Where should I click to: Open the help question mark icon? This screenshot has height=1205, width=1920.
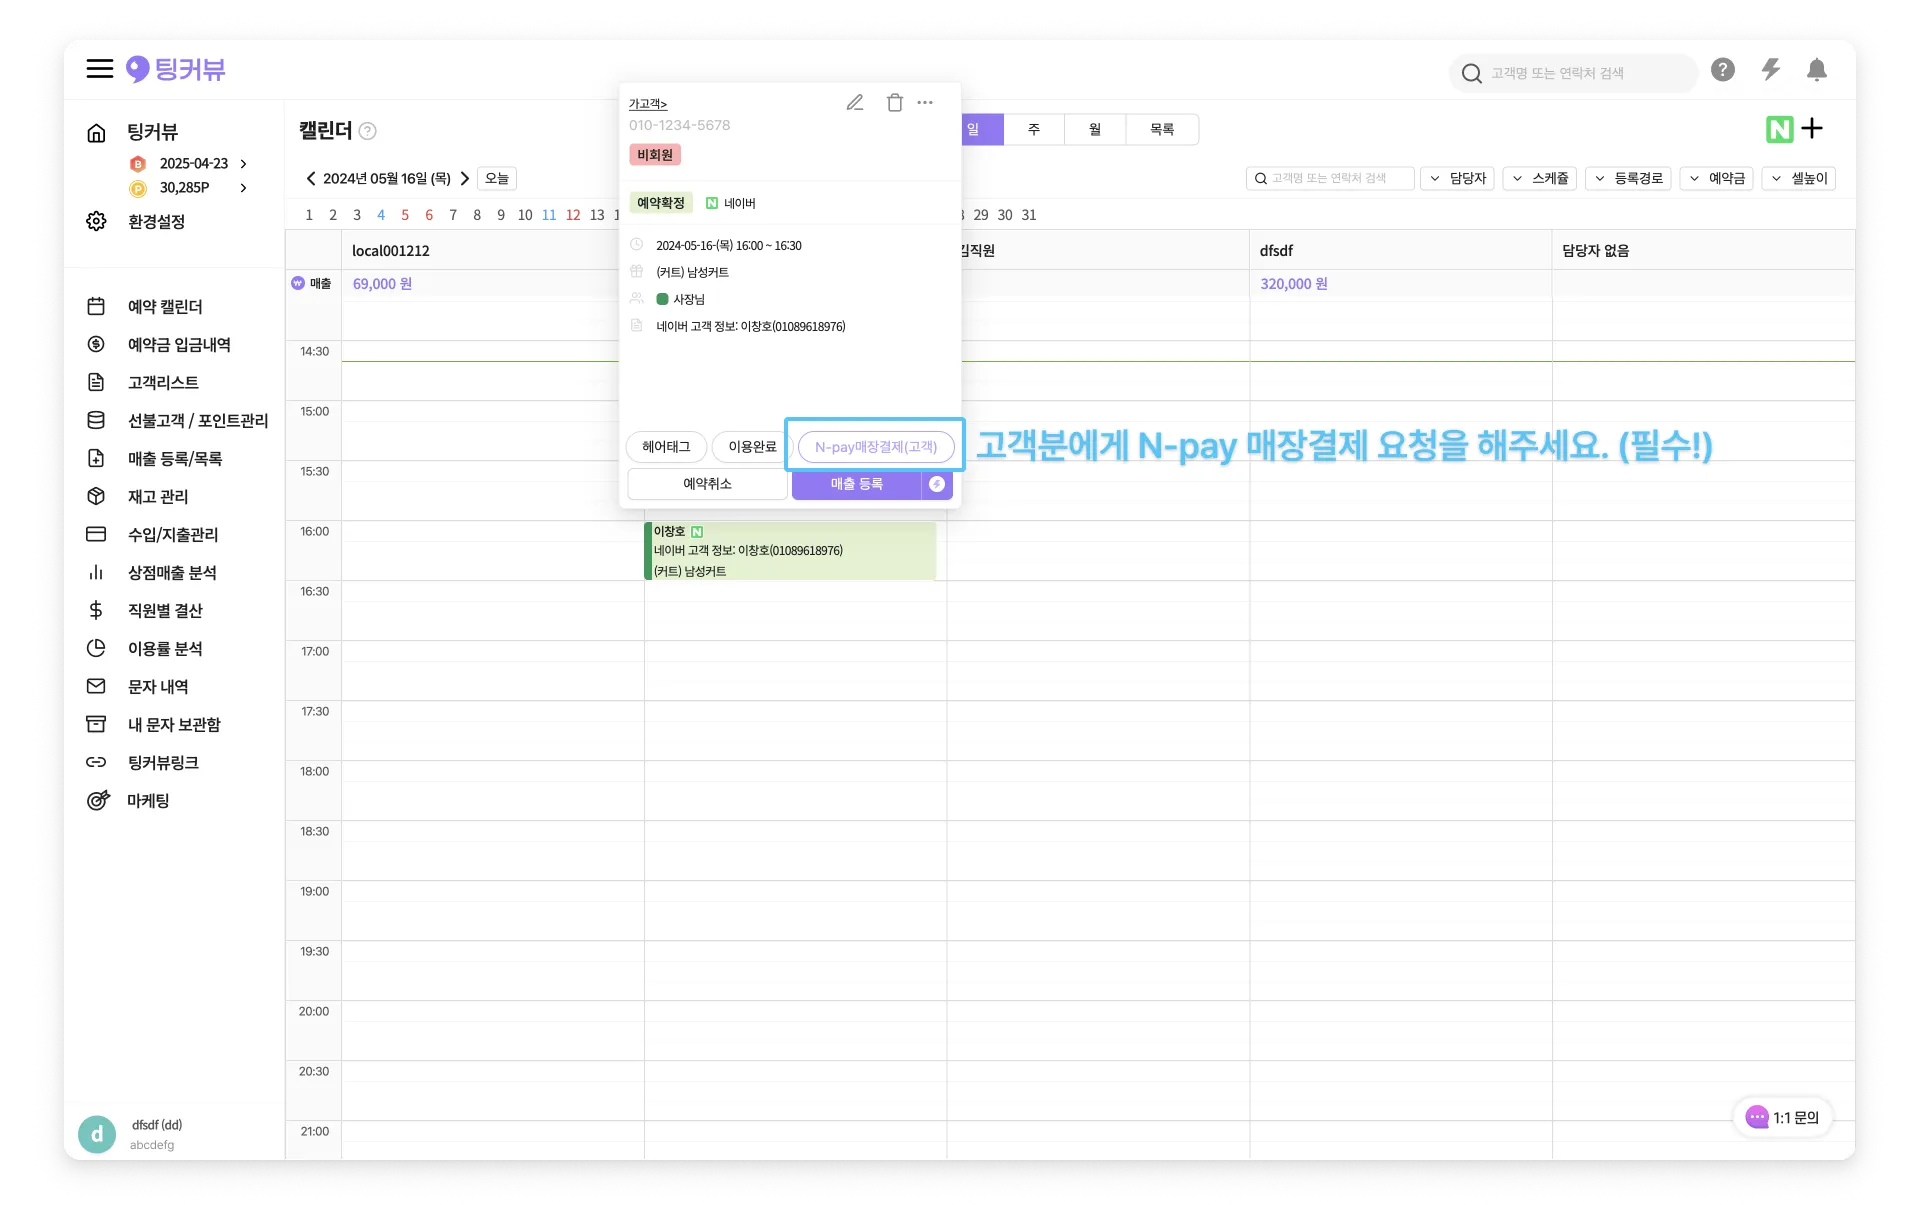click(x=1722, y=70)
